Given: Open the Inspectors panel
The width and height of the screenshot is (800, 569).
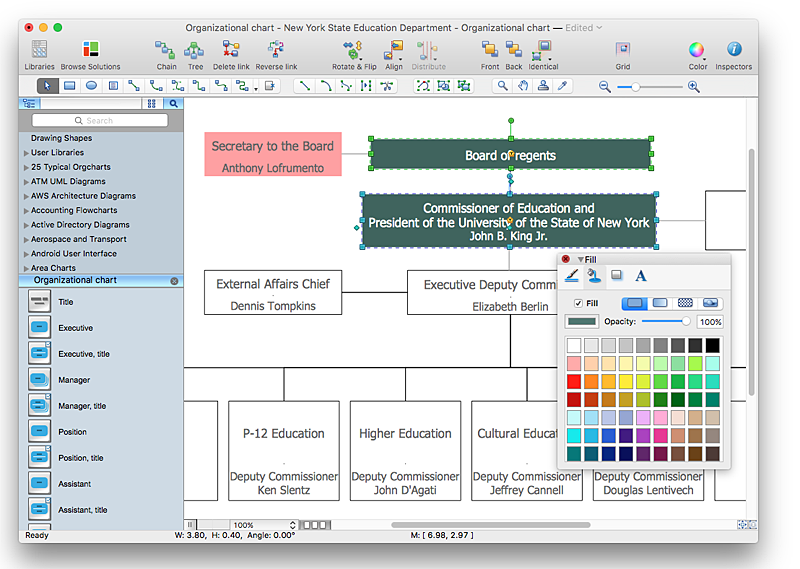Looking at the screenshot, I should pos(733,55).
